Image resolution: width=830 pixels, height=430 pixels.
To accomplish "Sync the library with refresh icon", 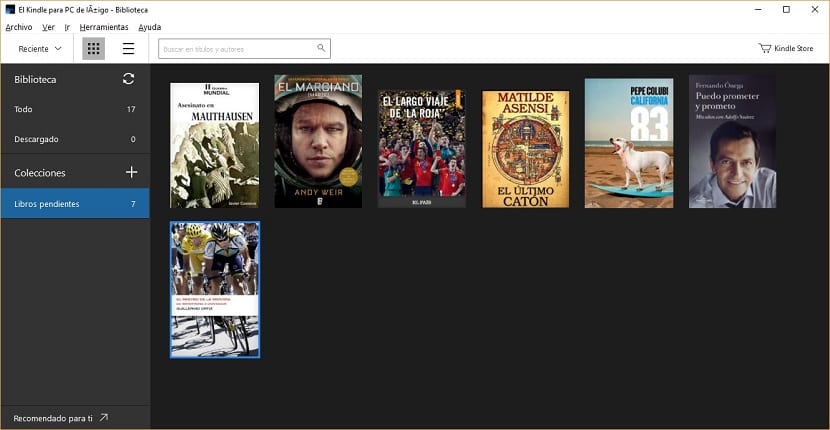I will click(x=128, y=79).
